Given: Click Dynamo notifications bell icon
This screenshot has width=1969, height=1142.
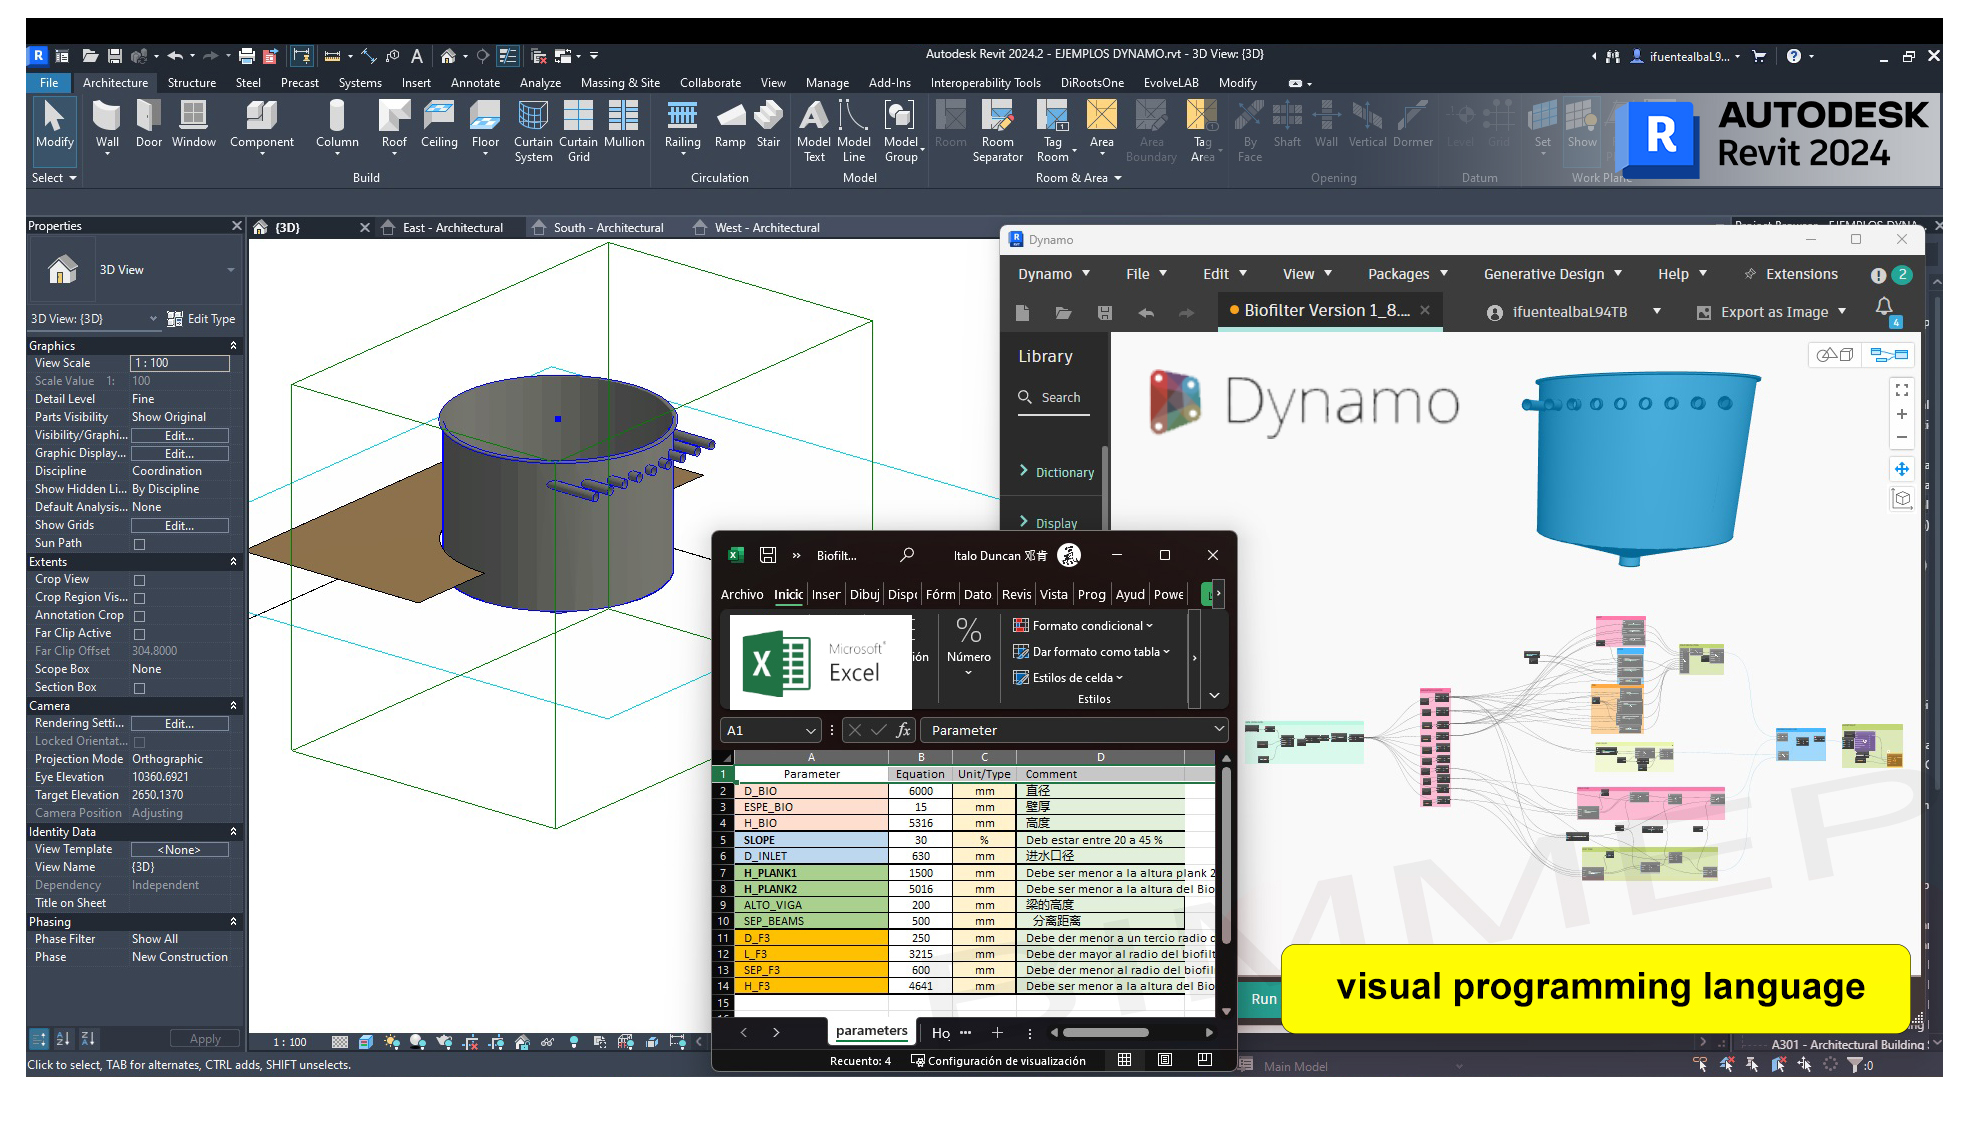Looking at the screenshot, I should click(x=1884, y=307).
